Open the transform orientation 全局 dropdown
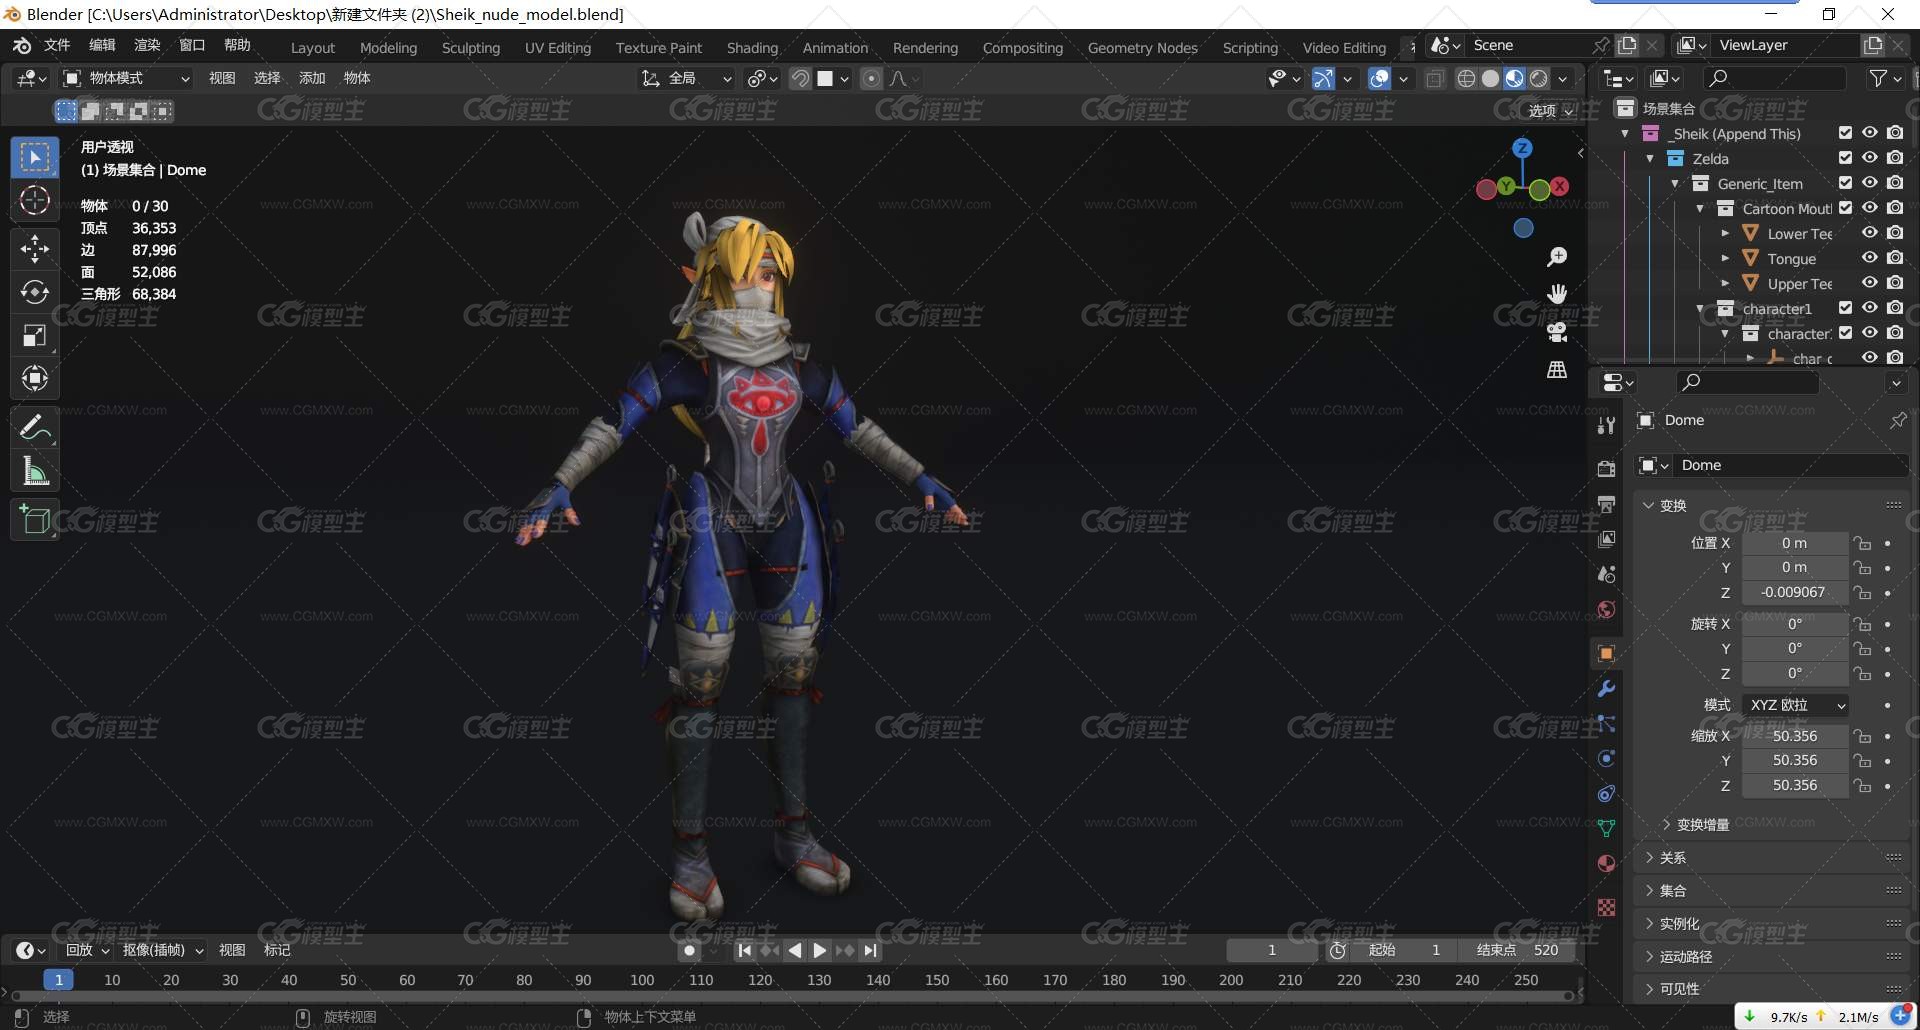1920x1030 pixels. pos(686,78)
